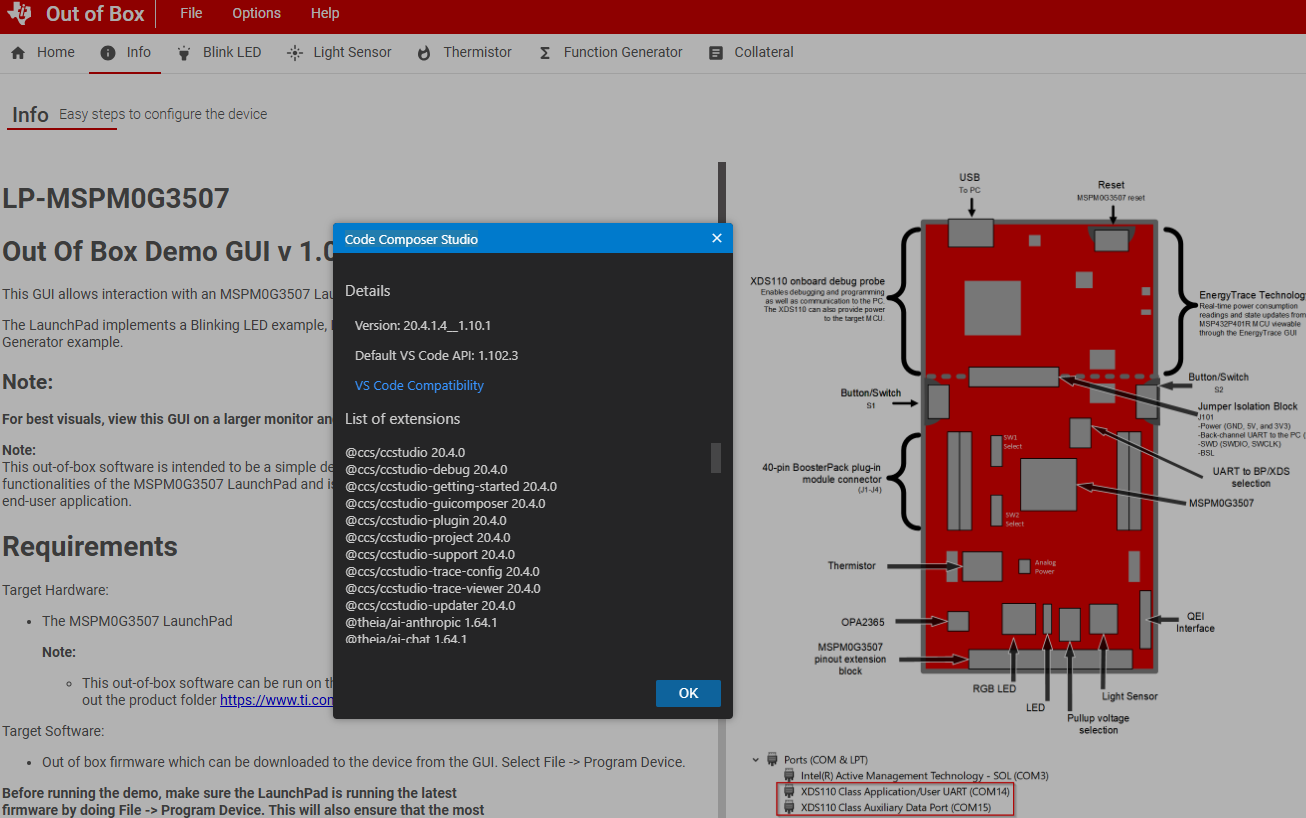
Task: Open the VS Code Compatibility link
Action: pyautogui.click(x=419, y=385)
